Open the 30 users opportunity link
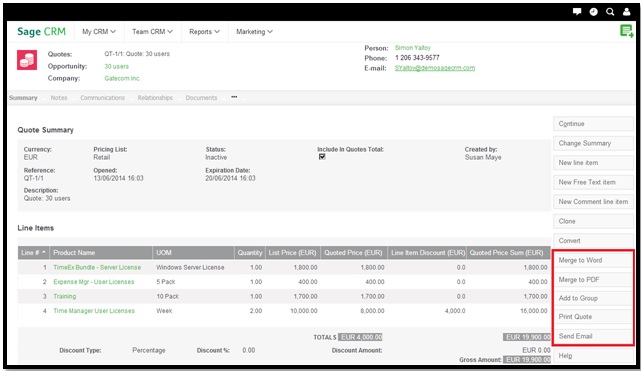The image size is (641, 371). [x=117, y=66]
